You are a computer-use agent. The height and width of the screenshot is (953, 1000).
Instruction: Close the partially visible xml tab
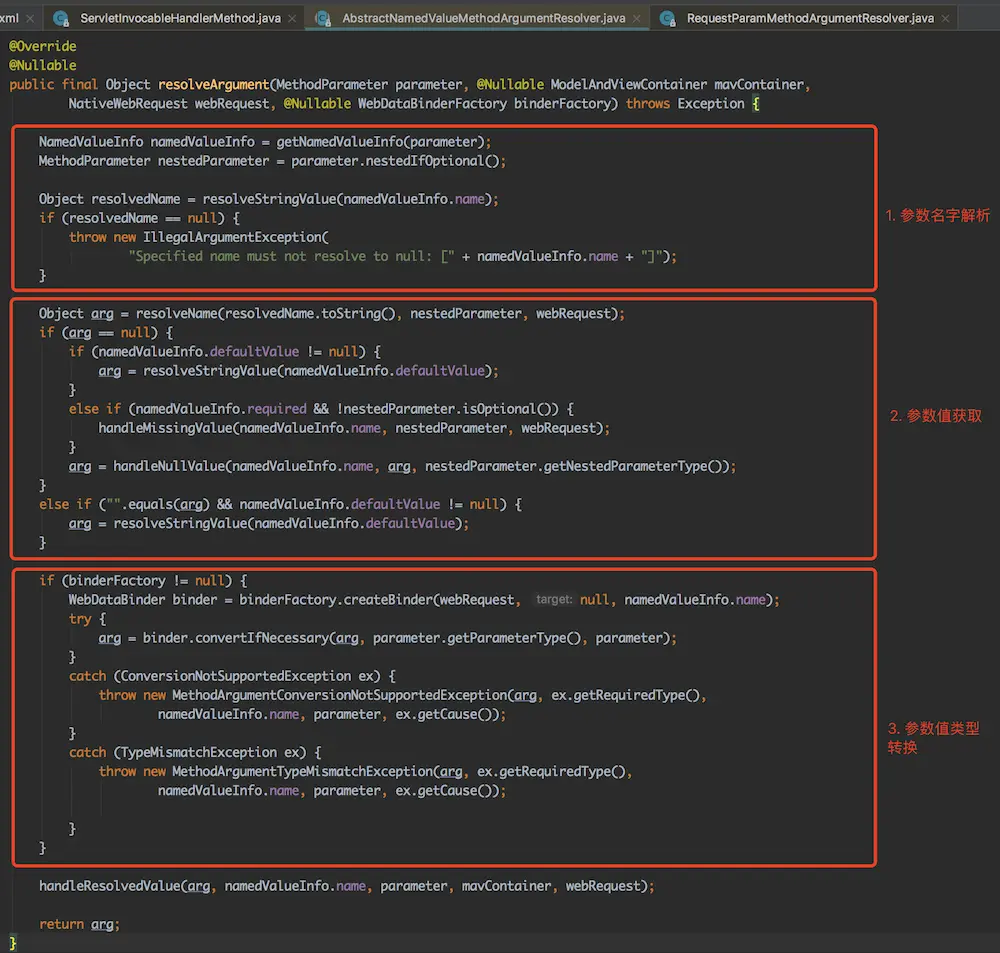point(32,18)
